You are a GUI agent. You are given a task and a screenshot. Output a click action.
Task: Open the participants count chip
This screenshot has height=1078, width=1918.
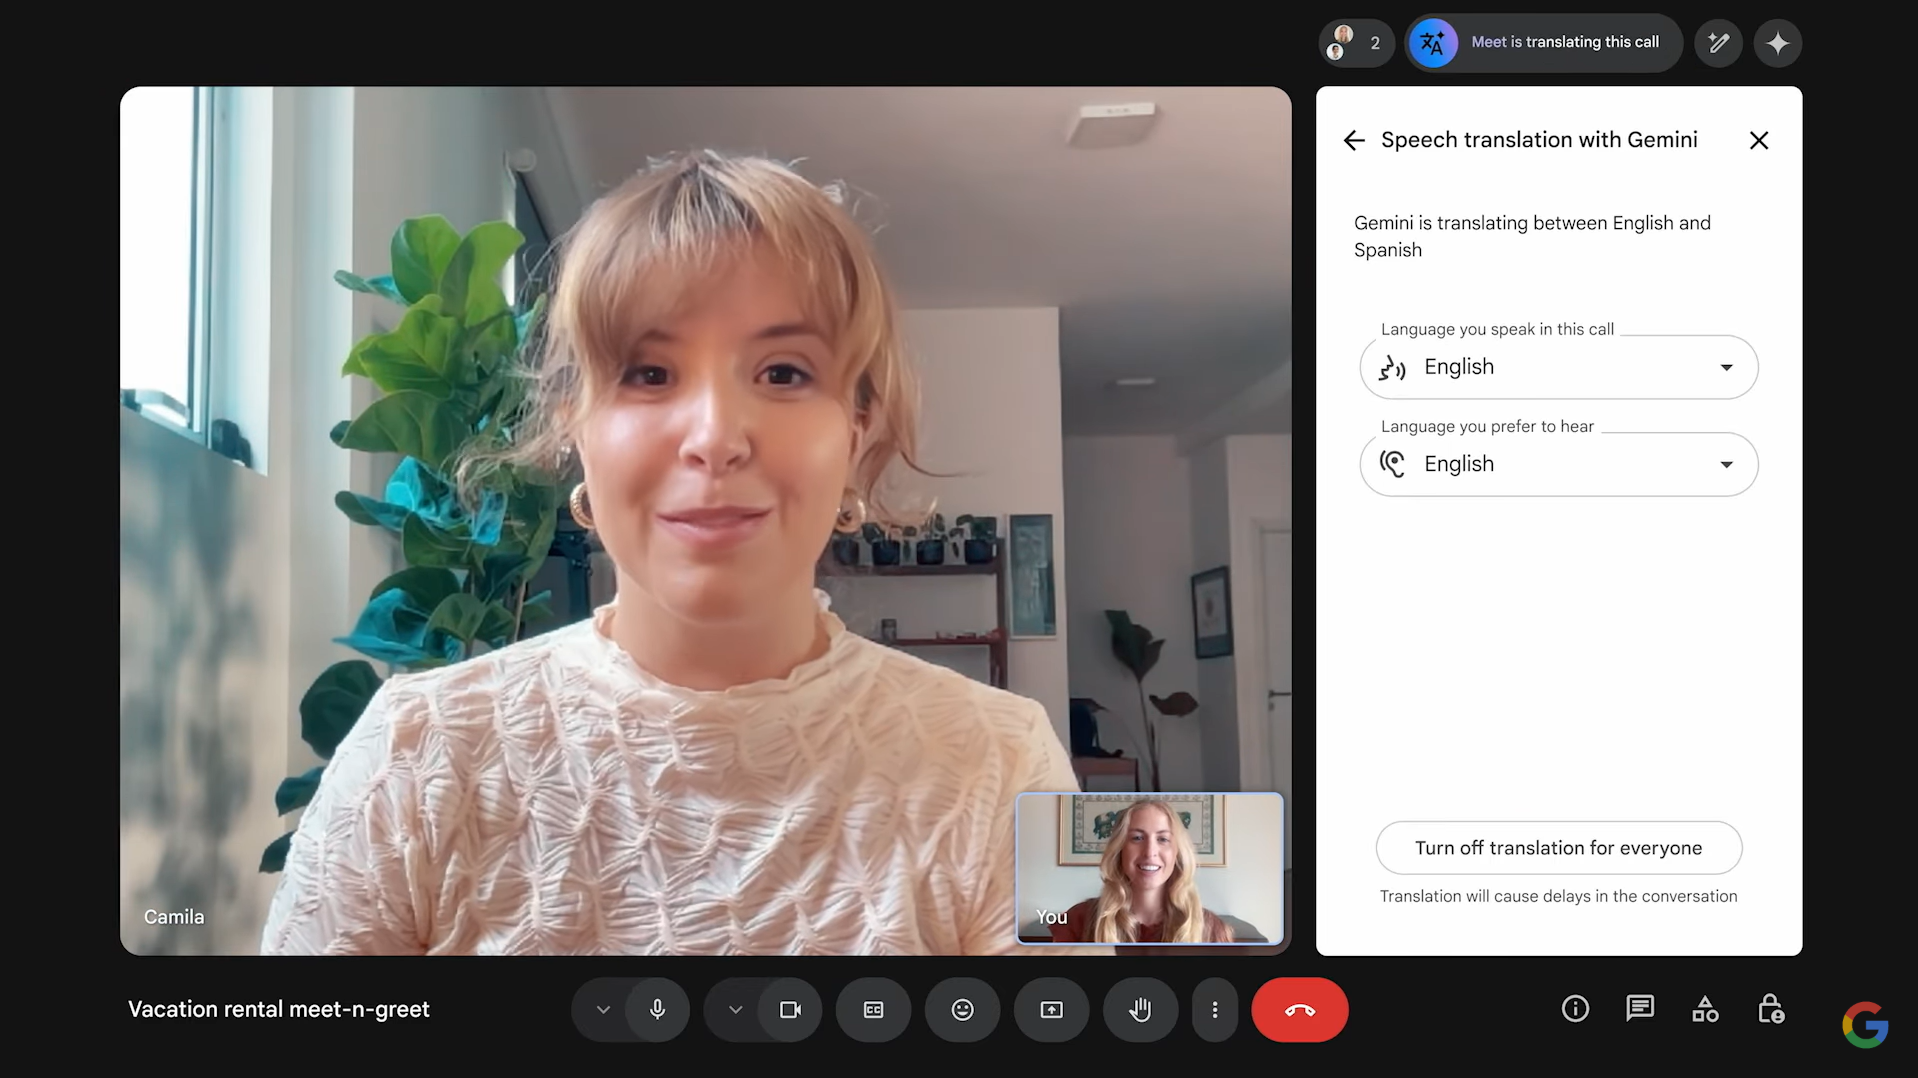point(1356,43)
